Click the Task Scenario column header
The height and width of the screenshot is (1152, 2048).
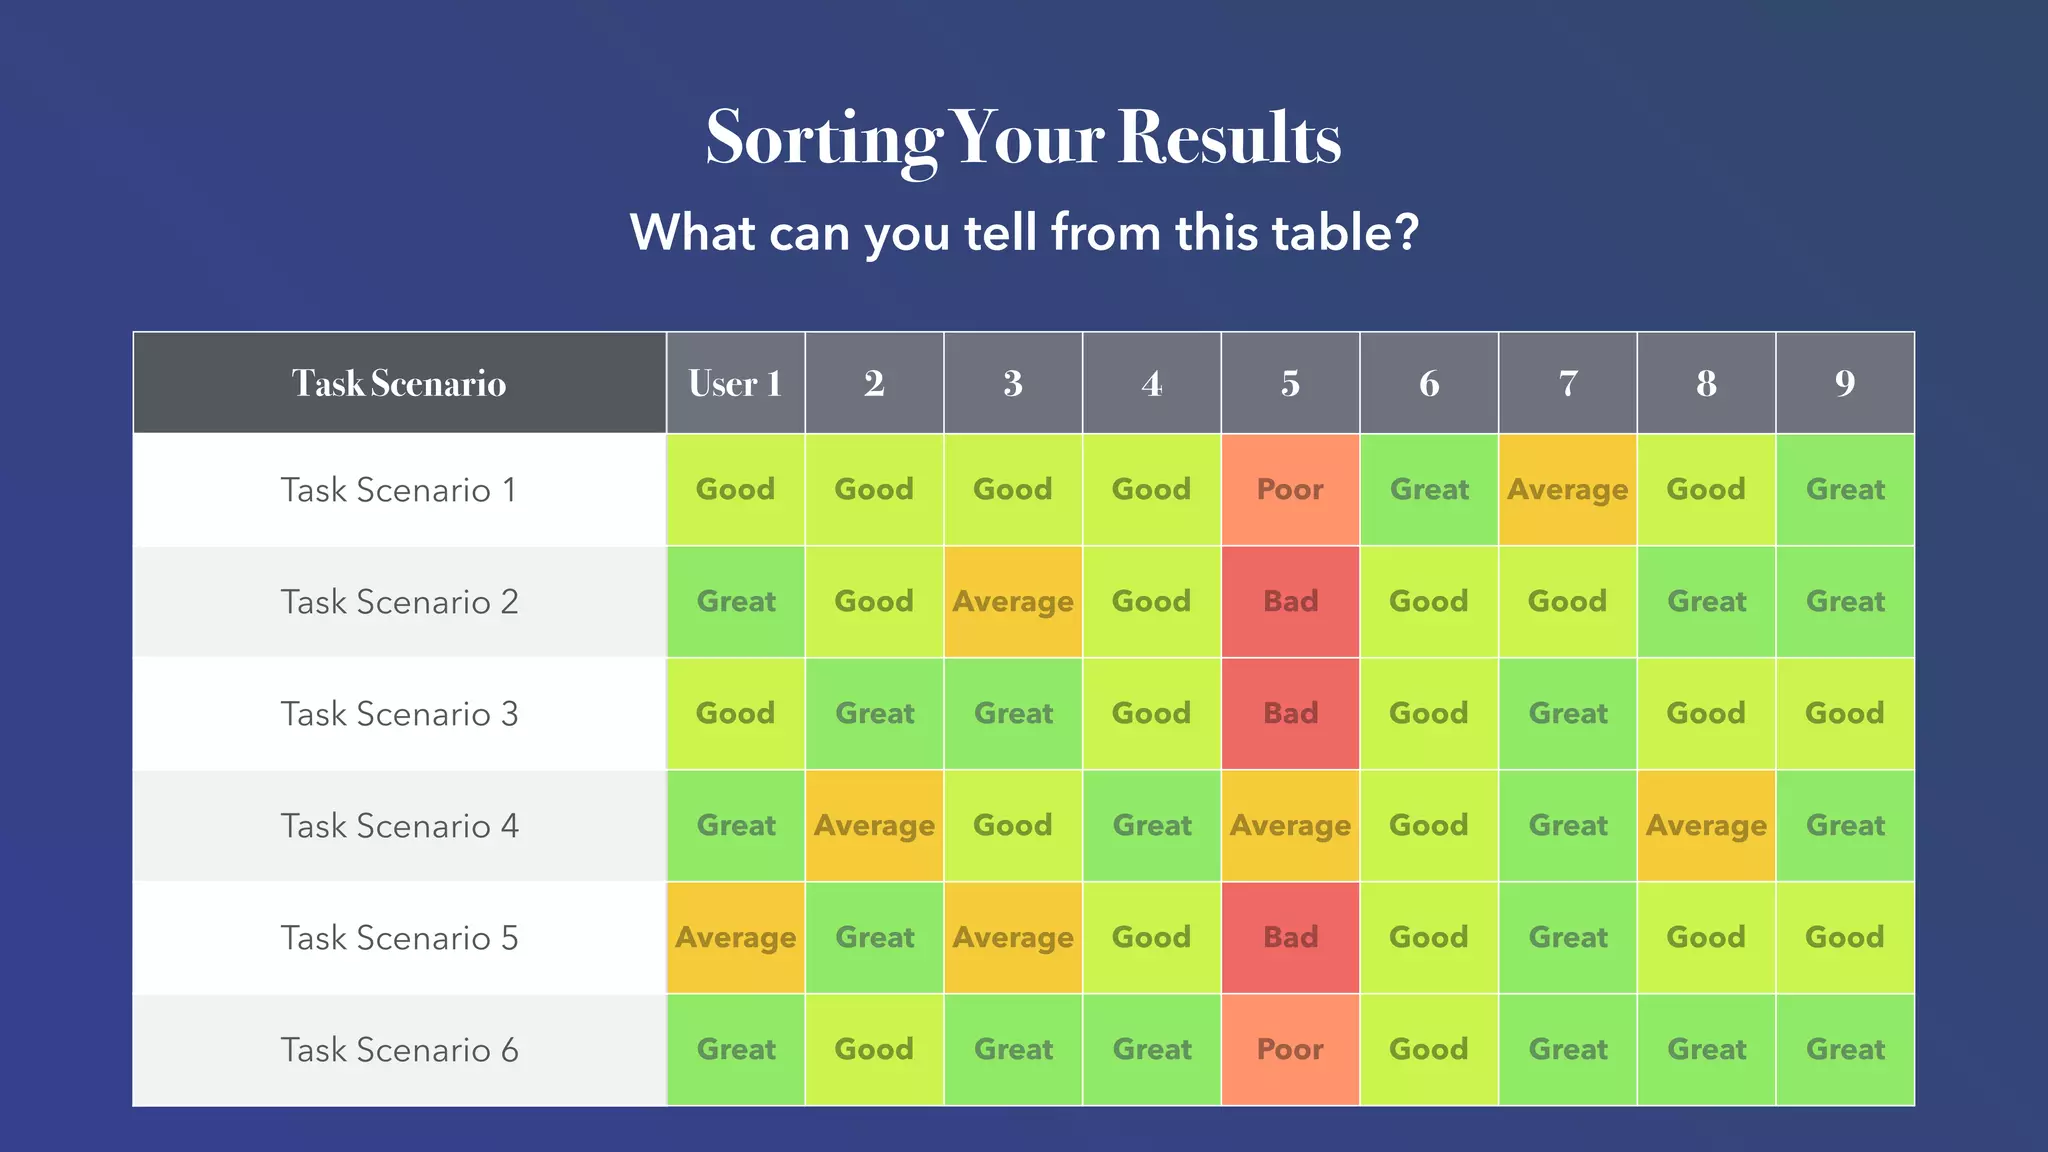399,383
